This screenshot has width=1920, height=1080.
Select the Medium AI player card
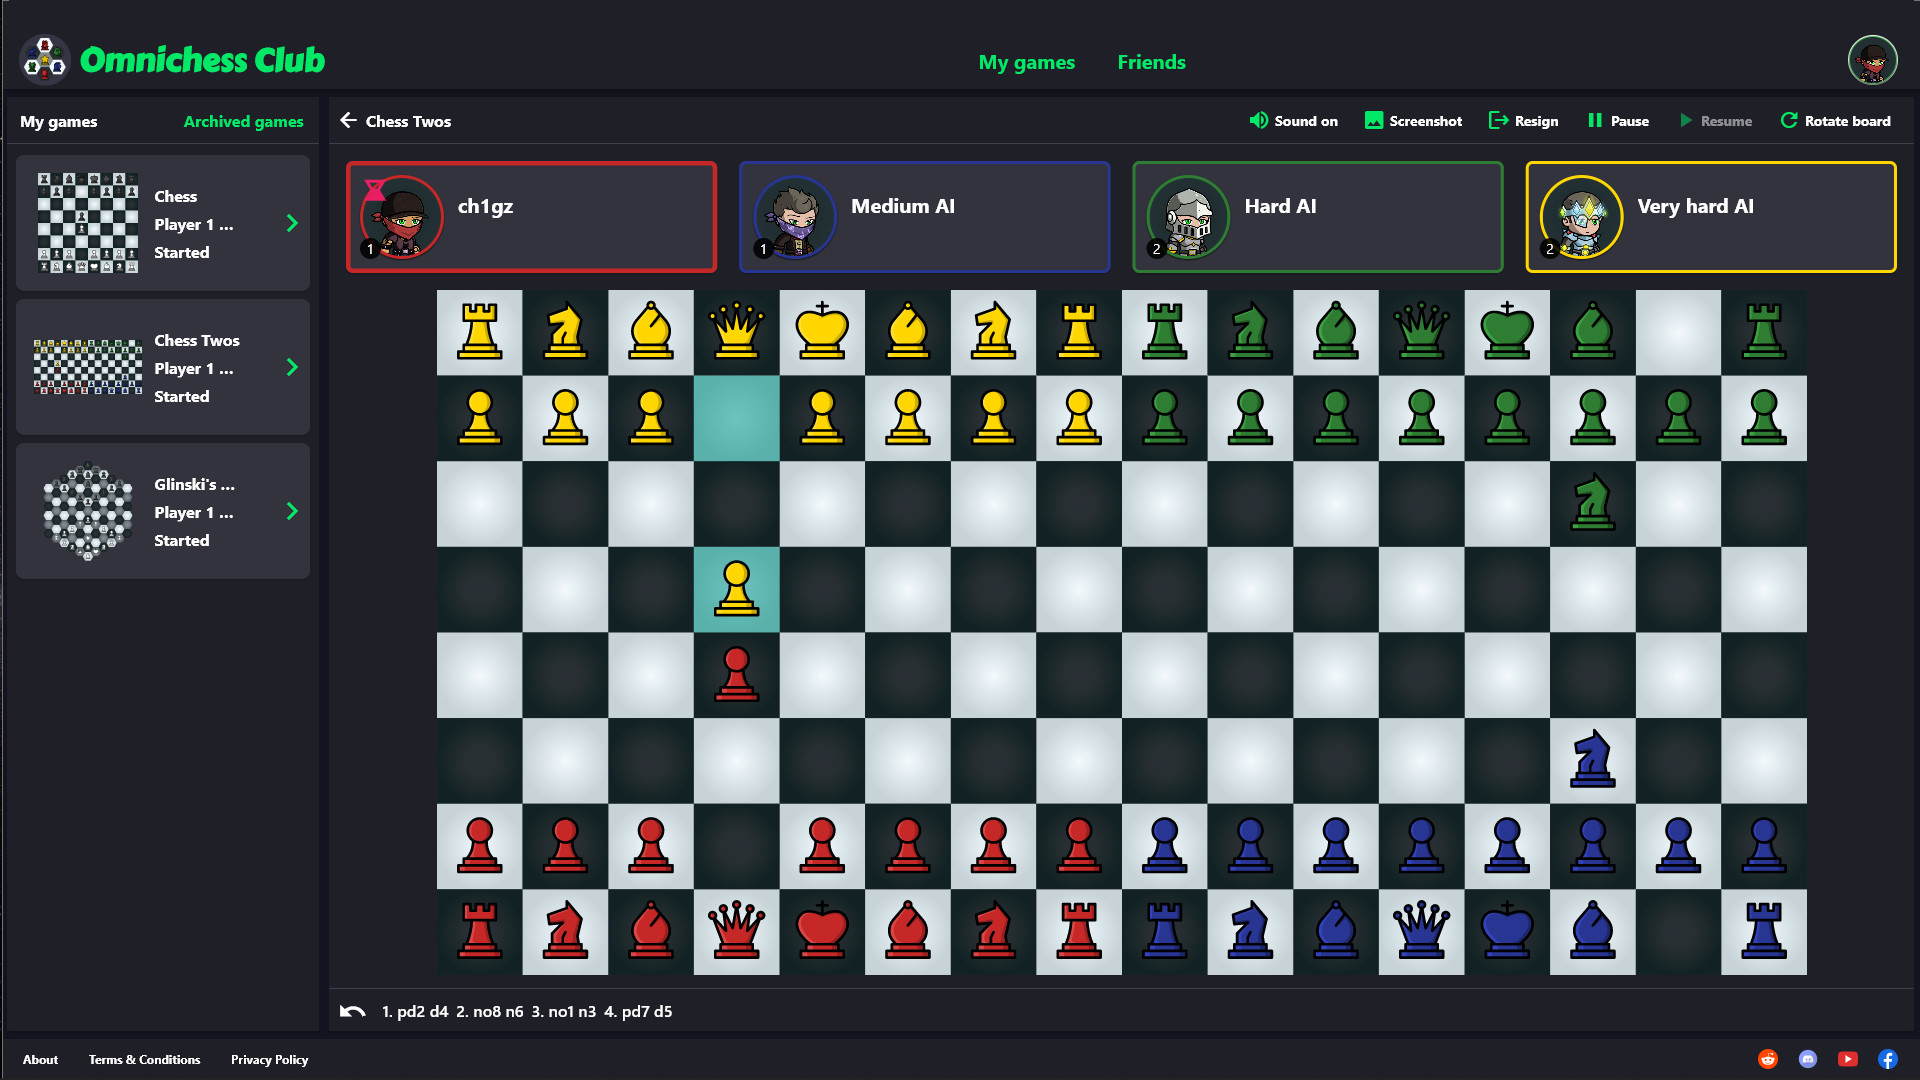[923, 215]
